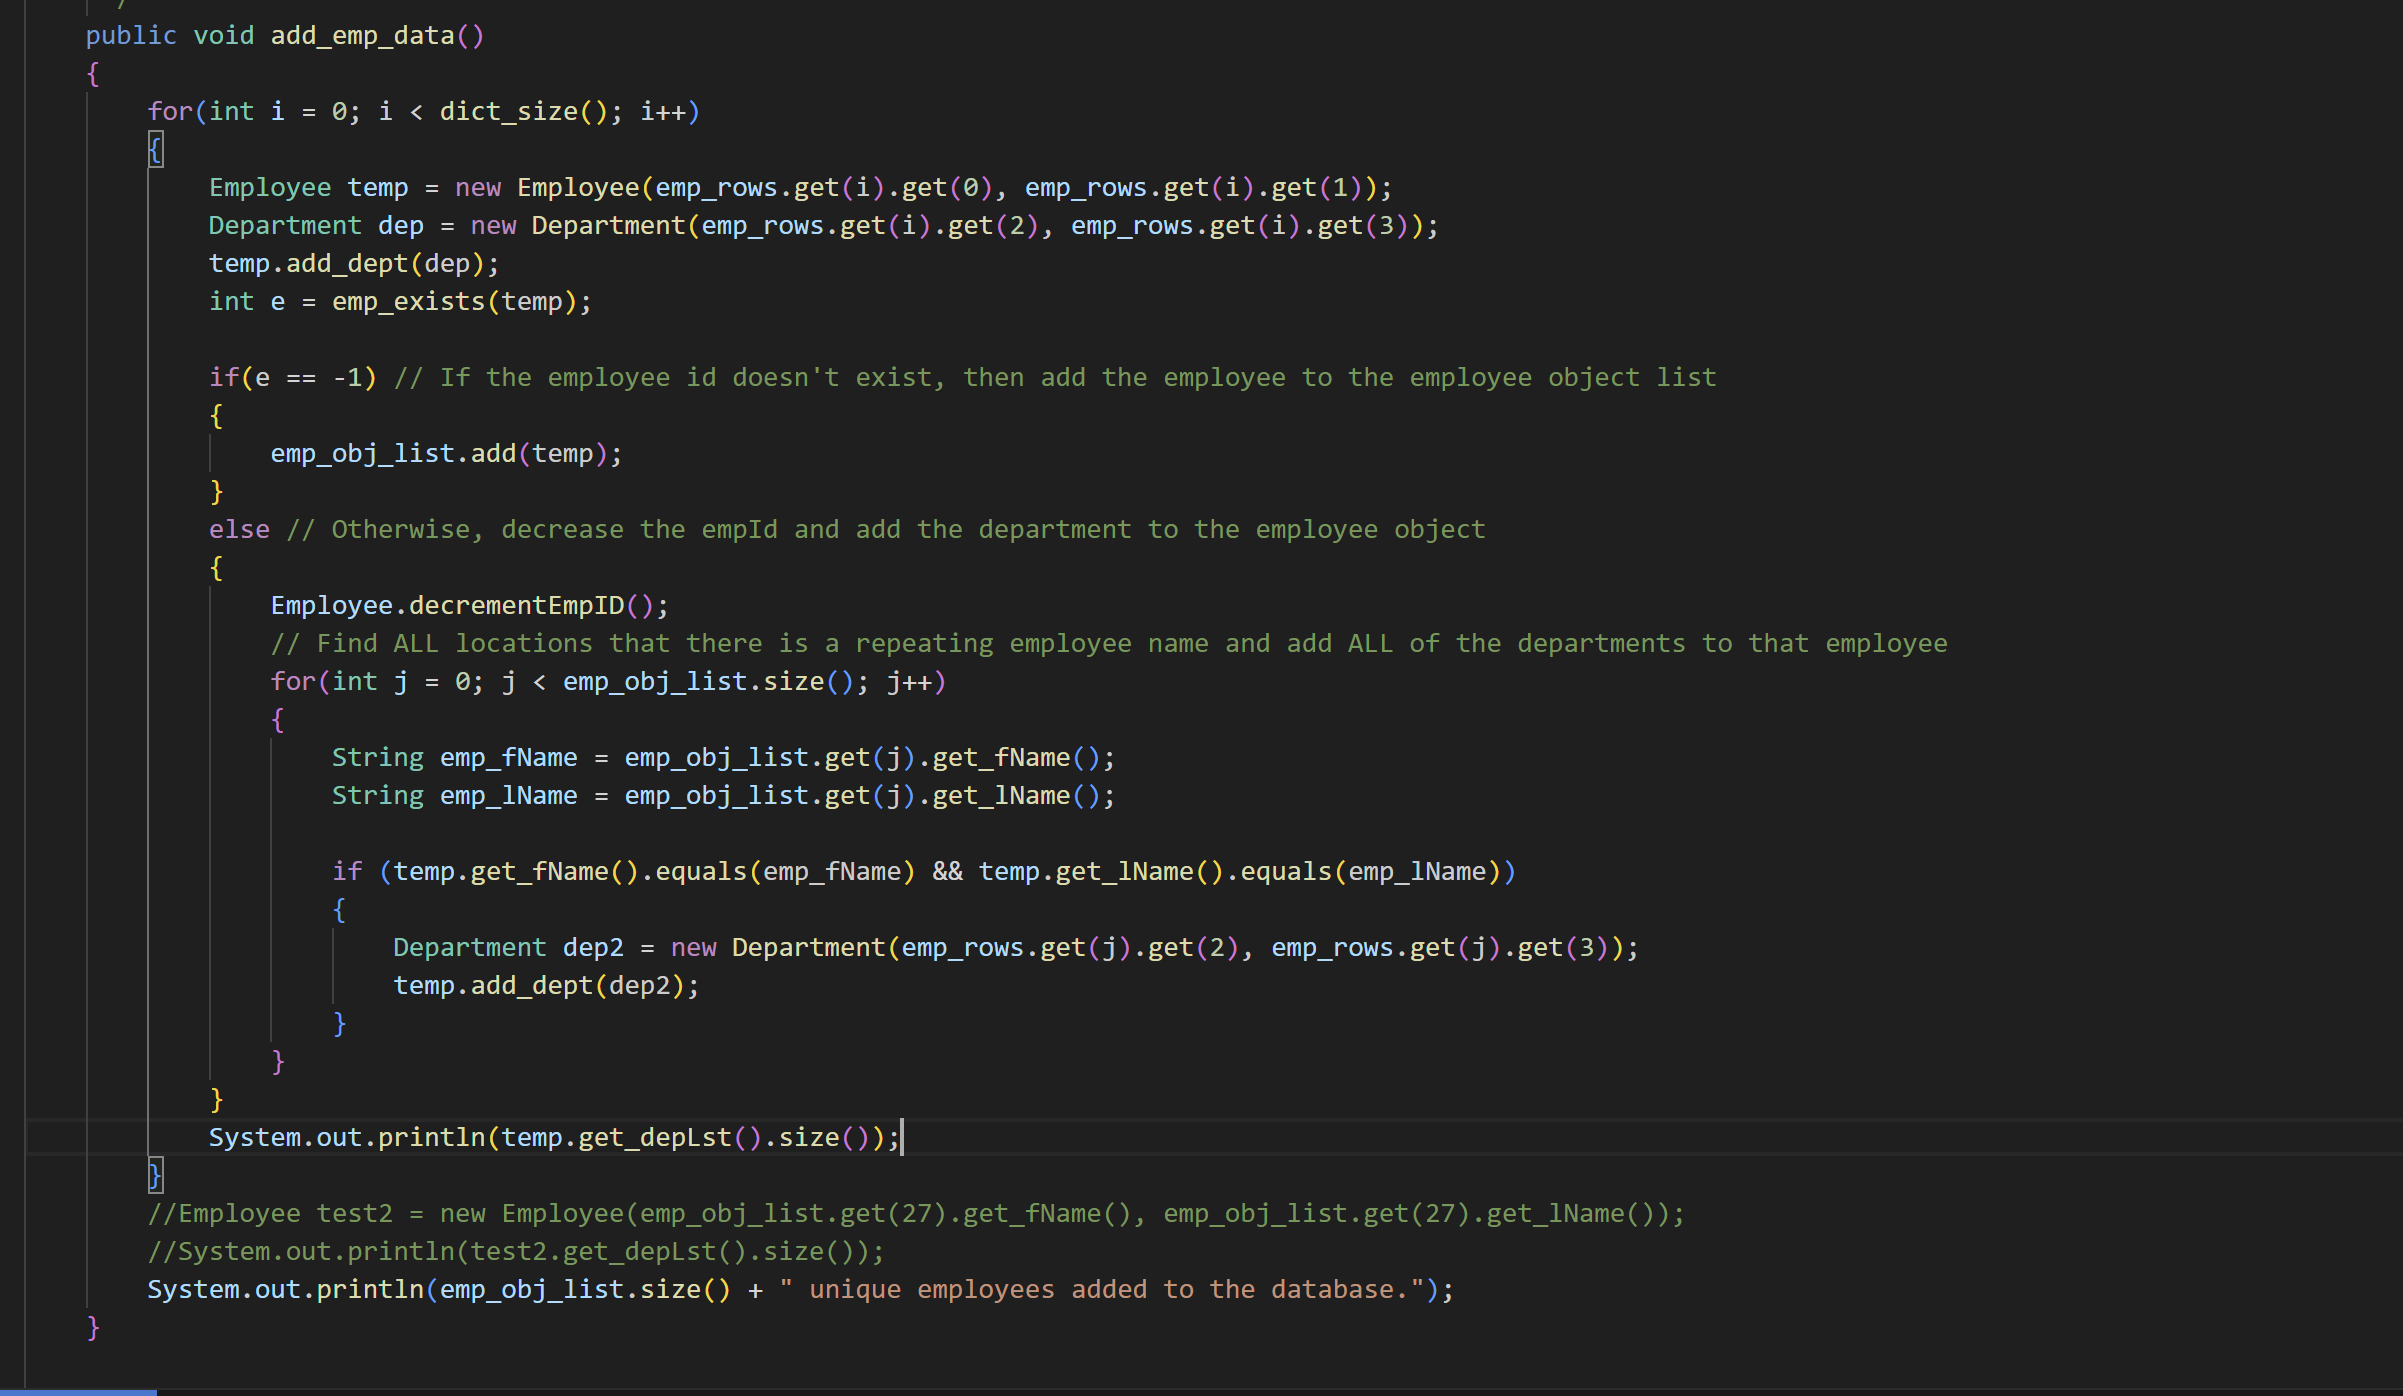Click the emp_exists(temp) function call
Screen dimensions: 2403x1396
[460, 302]
